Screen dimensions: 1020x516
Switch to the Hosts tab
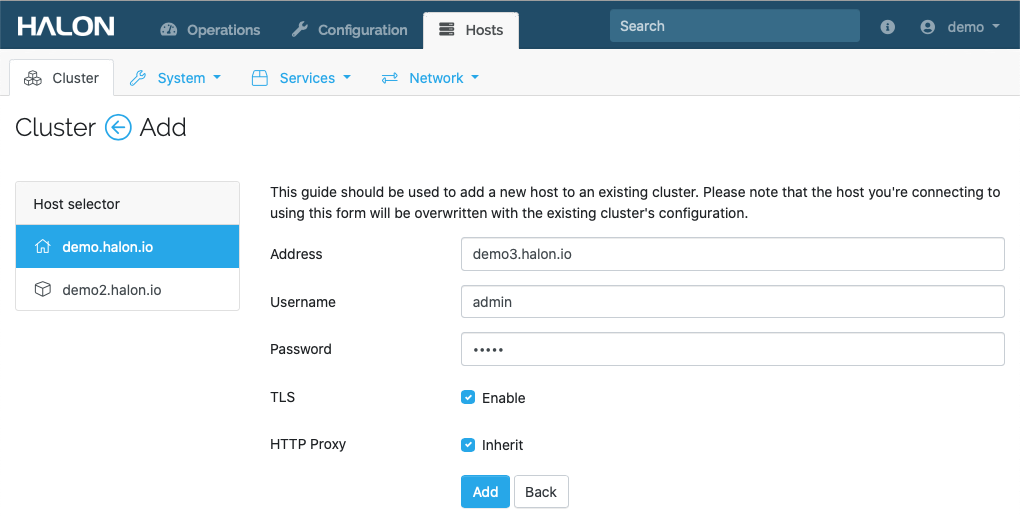click(x=471, y=30)
